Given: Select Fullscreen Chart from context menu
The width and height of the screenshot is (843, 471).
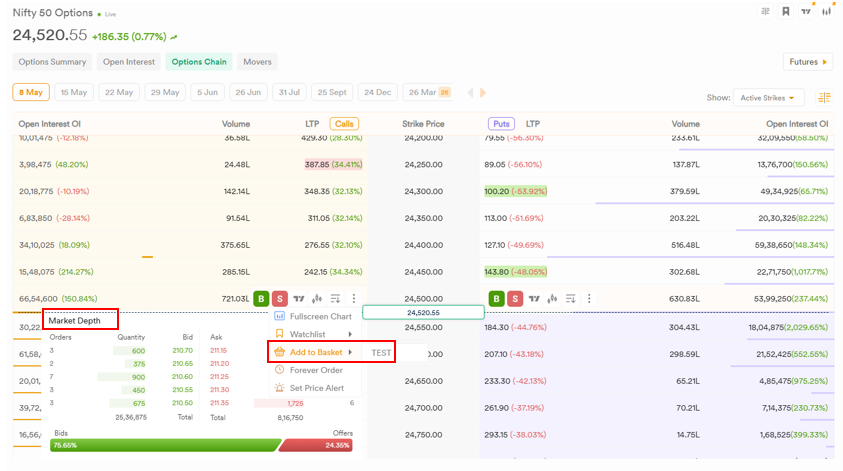Looking at the screenshot, I should [x=315, y=316].
